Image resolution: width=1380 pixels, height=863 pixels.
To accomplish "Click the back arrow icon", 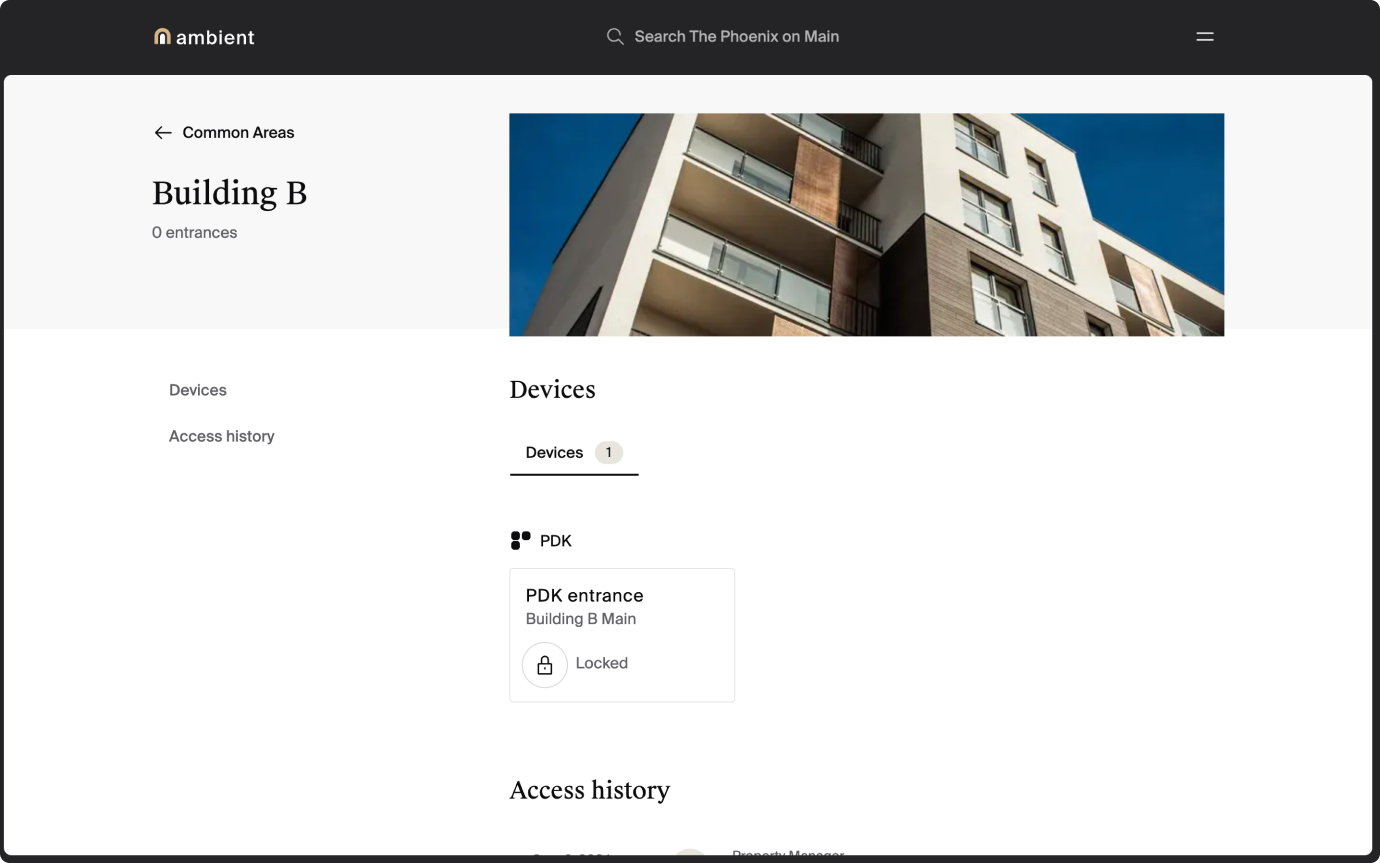I will [x=163, y=133].
